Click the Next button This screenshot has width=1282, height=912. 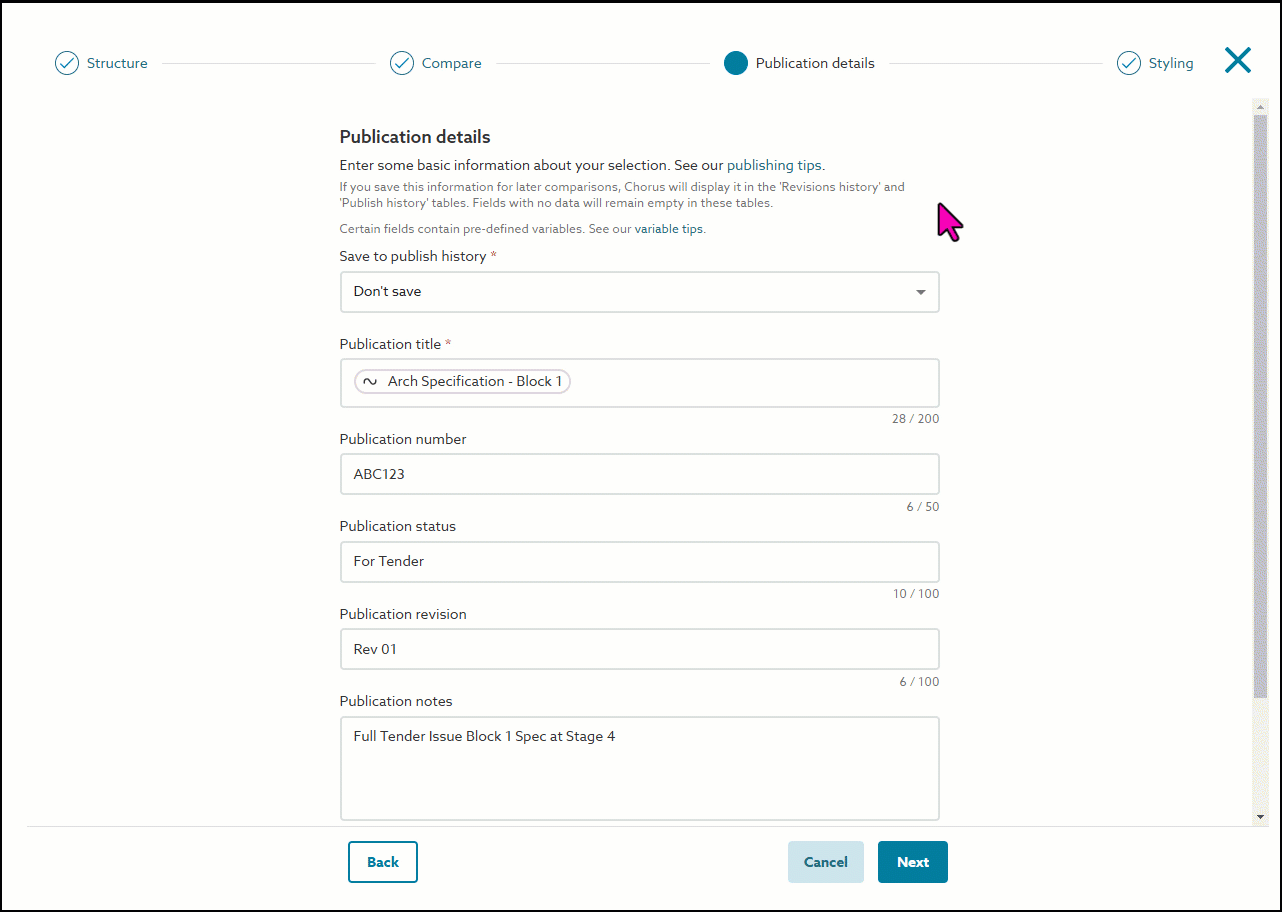[913, 862]
